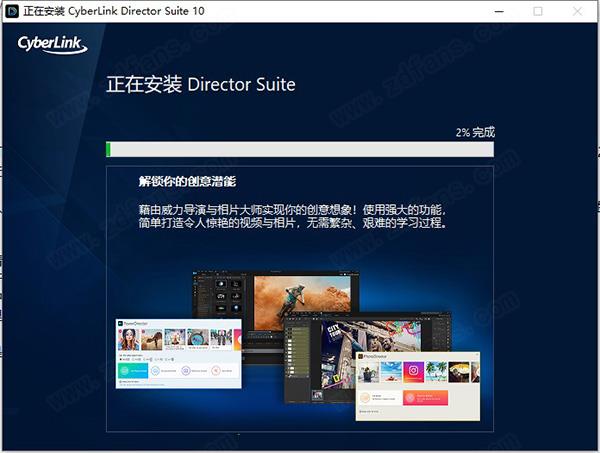Screen dimensions: 600x453
Task: Click the '正在安装 Director Suite' heading
Action: pos(201,84)
